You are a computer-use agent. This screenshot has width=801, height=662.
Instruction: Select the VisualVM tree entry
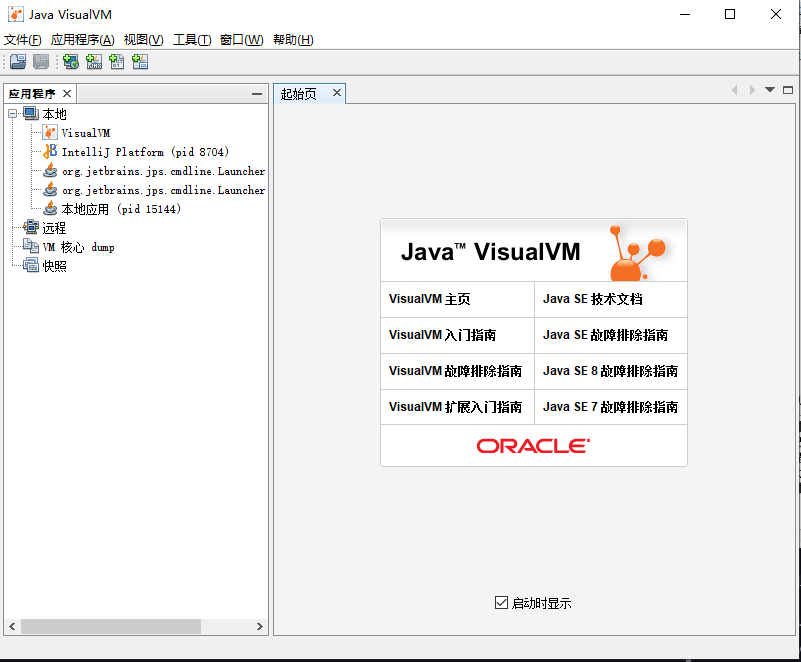86,133
